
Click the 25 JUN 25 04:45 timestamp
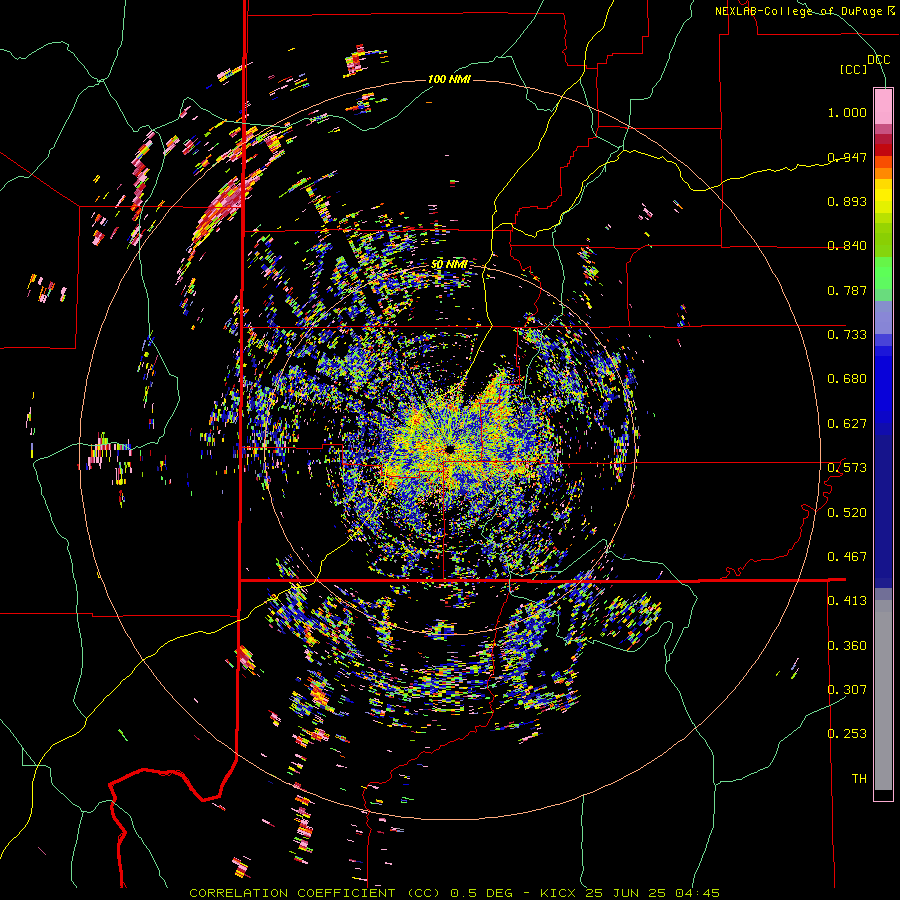pos(652,893)
